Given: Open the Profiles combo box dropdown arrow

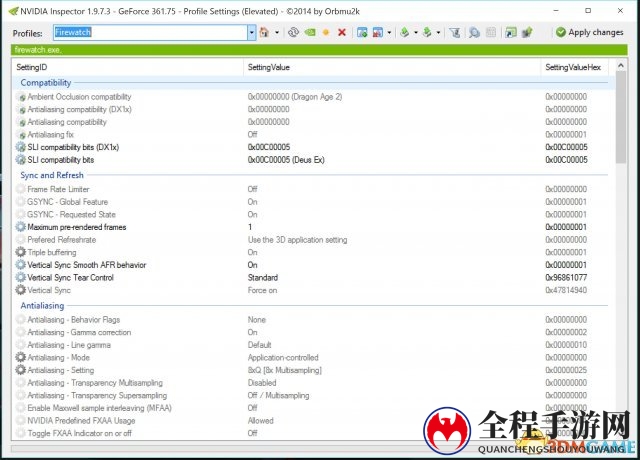Looking at the screenshot, I should [251, 32].
